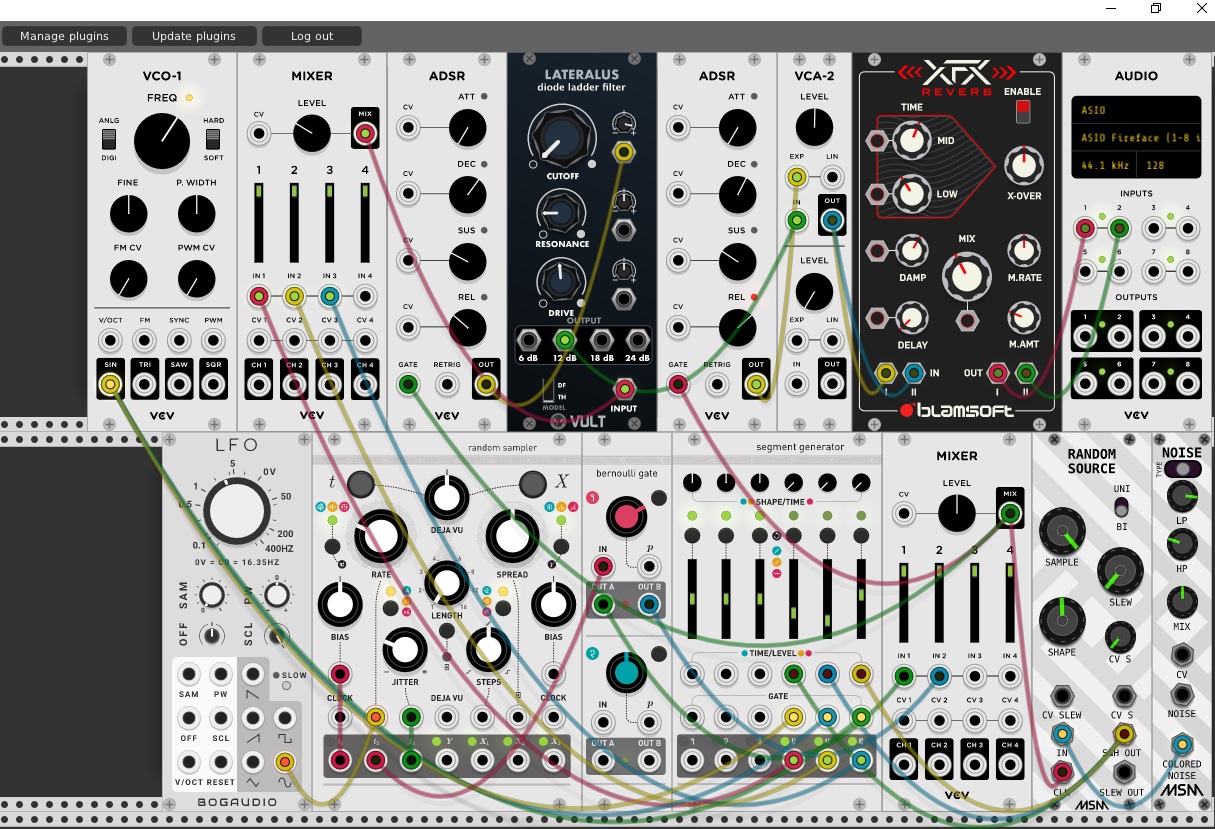The width and height of the screenshot is (1215, 829).
Task: Click the VCO-1 TRI output jack
Action: tap(145, 383)
